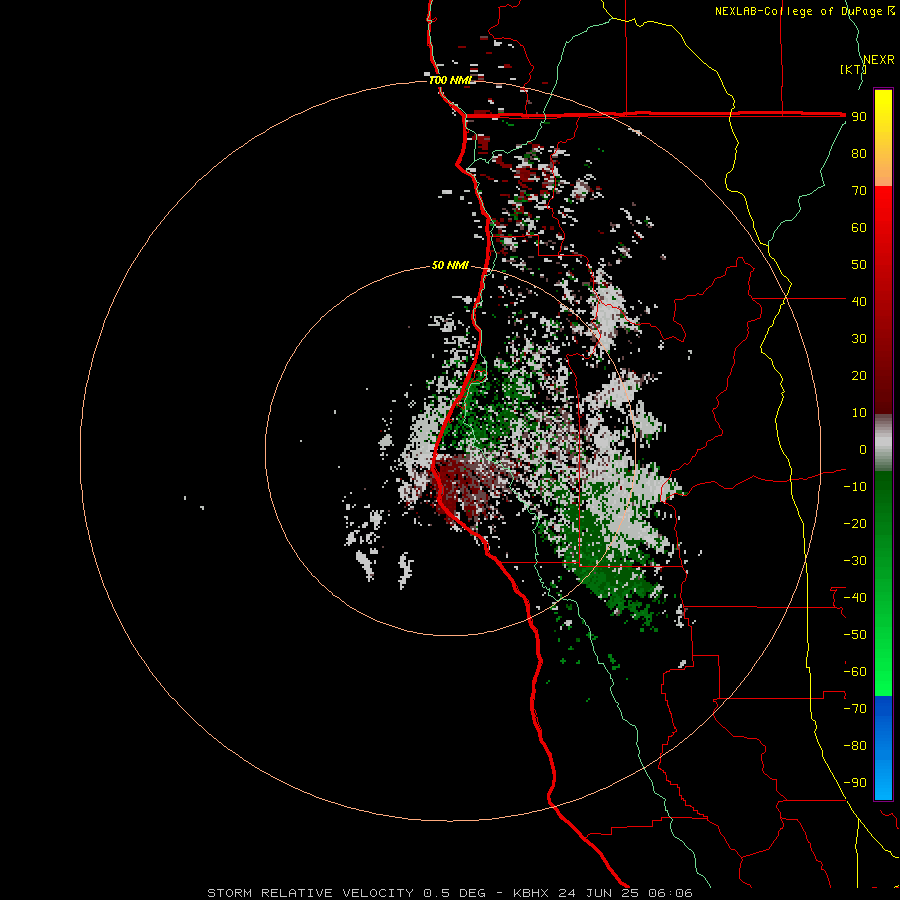Click the positive 50 value on velocity scale

[x=859, y=265]
